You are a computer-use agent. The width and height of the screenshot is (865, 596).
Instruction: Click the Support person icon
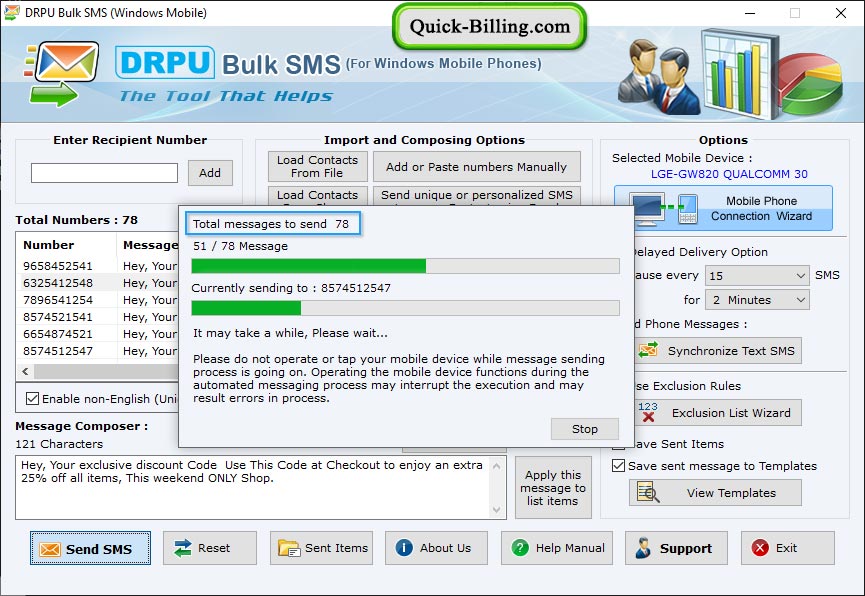click(x=643, y=548)
